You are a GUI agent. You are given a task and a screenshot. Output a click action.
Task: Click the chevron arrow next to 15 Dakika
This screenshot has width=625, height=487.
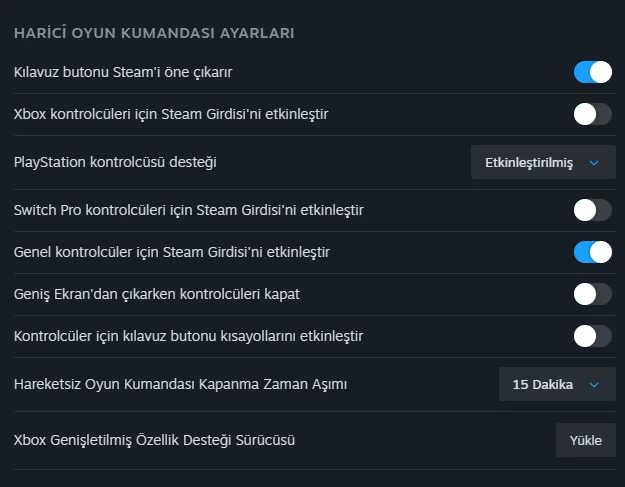[x=594, y=384]
